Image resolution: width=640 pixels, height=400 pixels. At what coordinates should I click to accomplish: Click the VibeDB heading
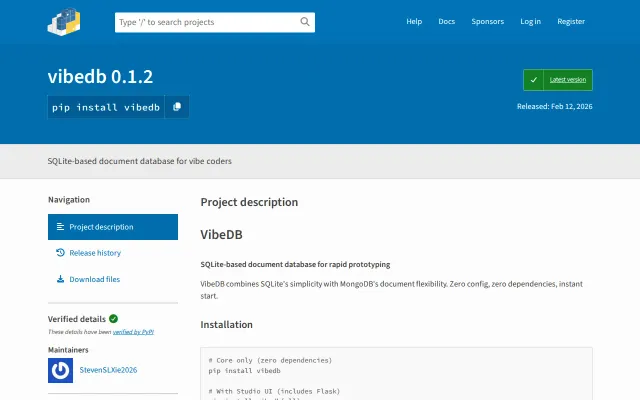pyautogui.click(x=221, y=235)
